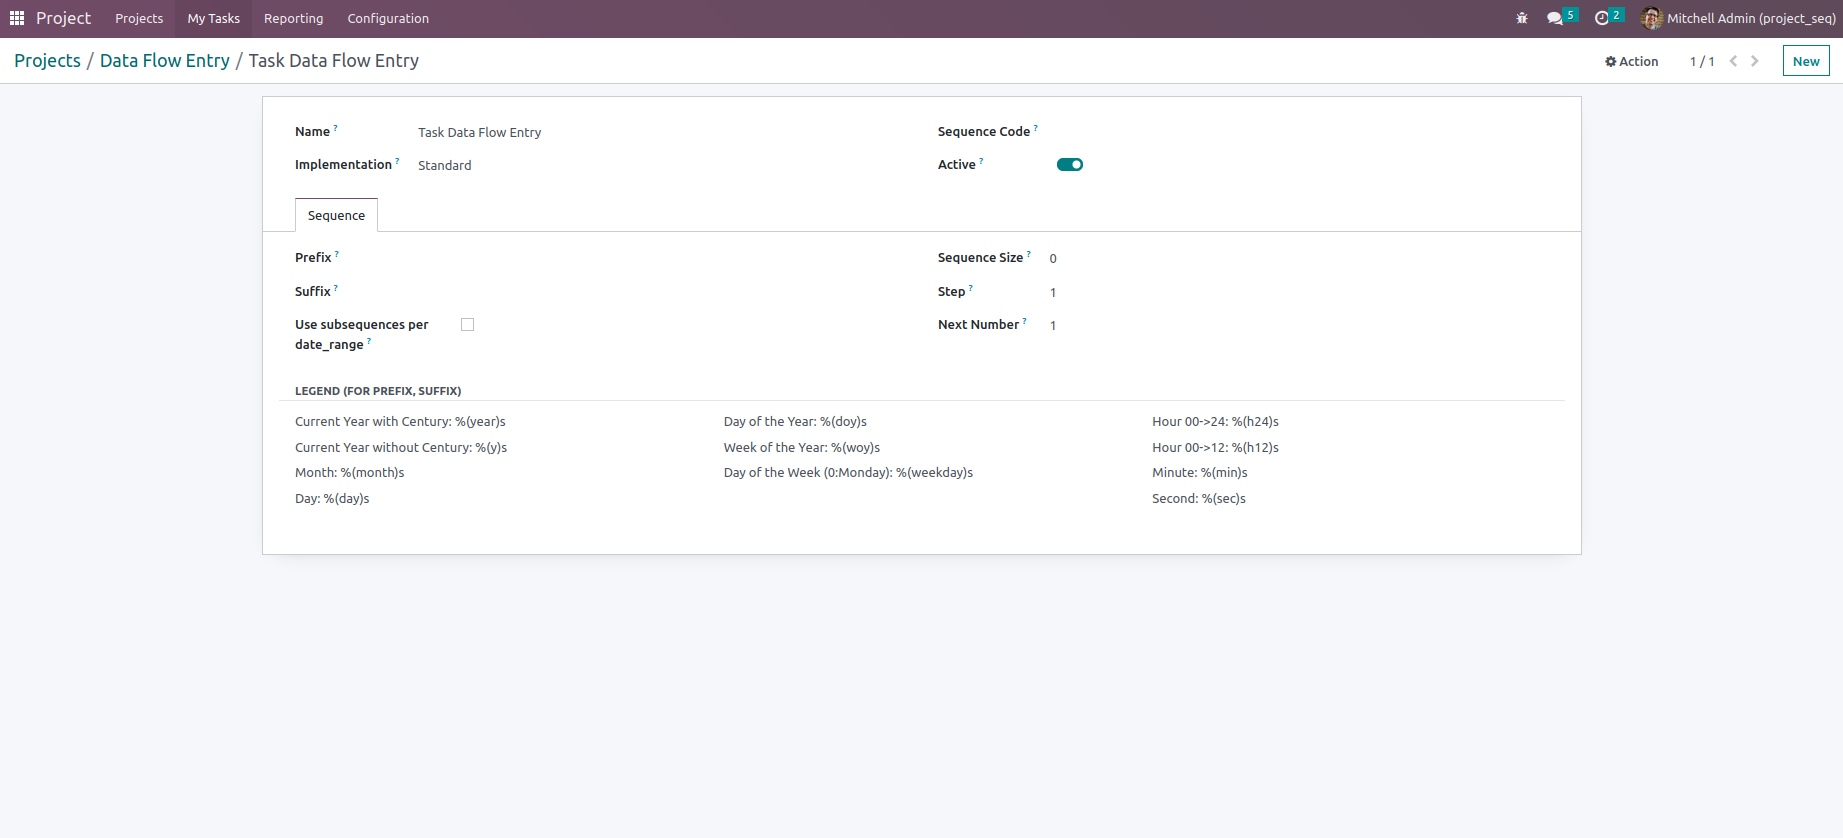Click 'Minute: %(min)s' legend text

coord(1200,472)
